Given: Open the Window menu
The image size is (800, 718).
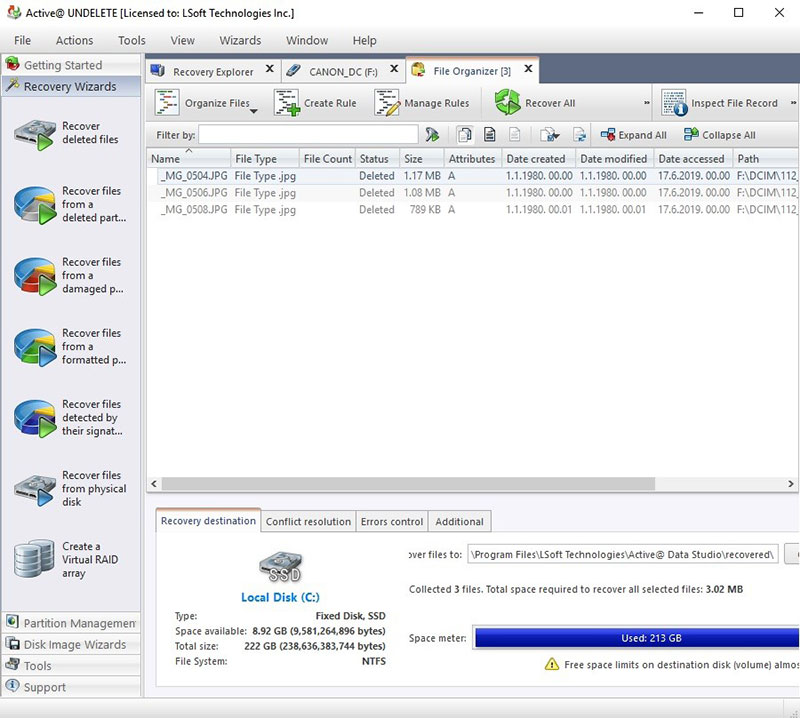Looking at the screenshot, I should [307, 40].
